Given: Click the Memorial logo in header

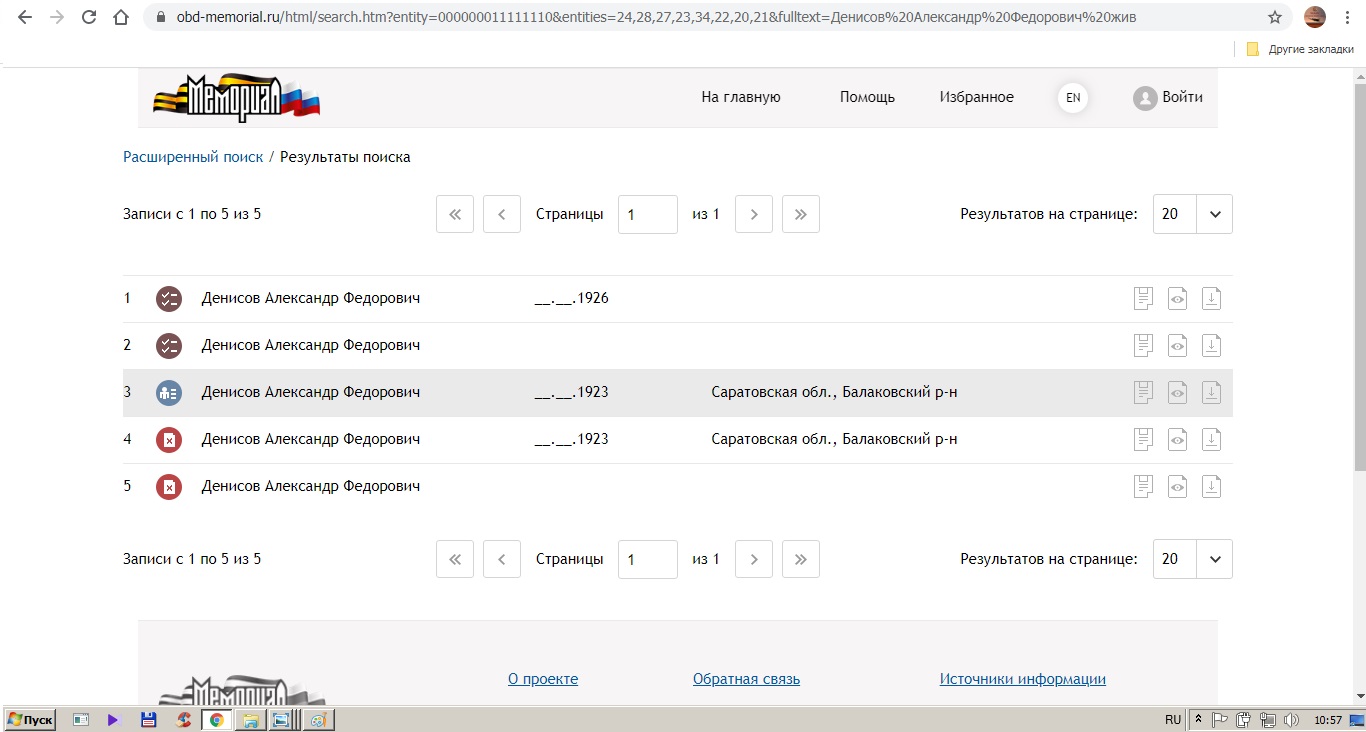Looking at the screenshot, I should [236, 98].
